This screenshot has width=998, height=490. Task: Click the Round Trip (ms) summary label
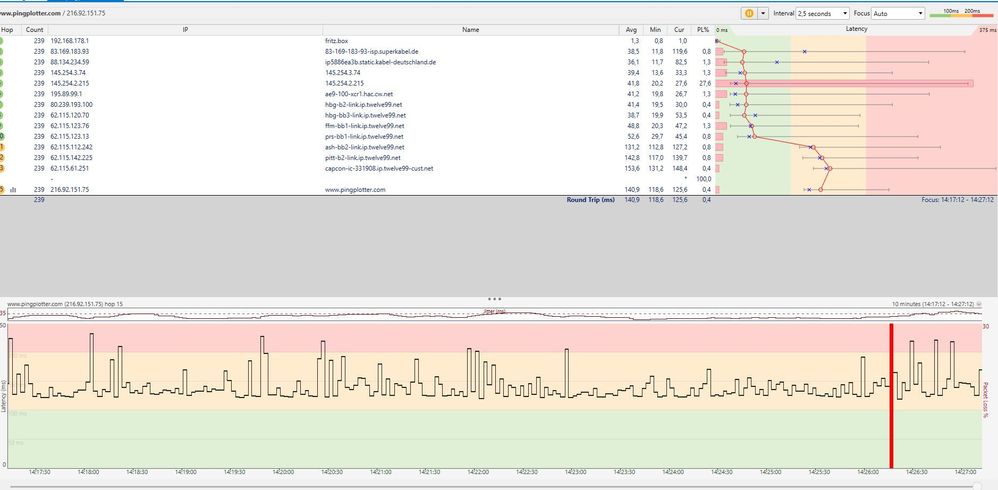591,200
